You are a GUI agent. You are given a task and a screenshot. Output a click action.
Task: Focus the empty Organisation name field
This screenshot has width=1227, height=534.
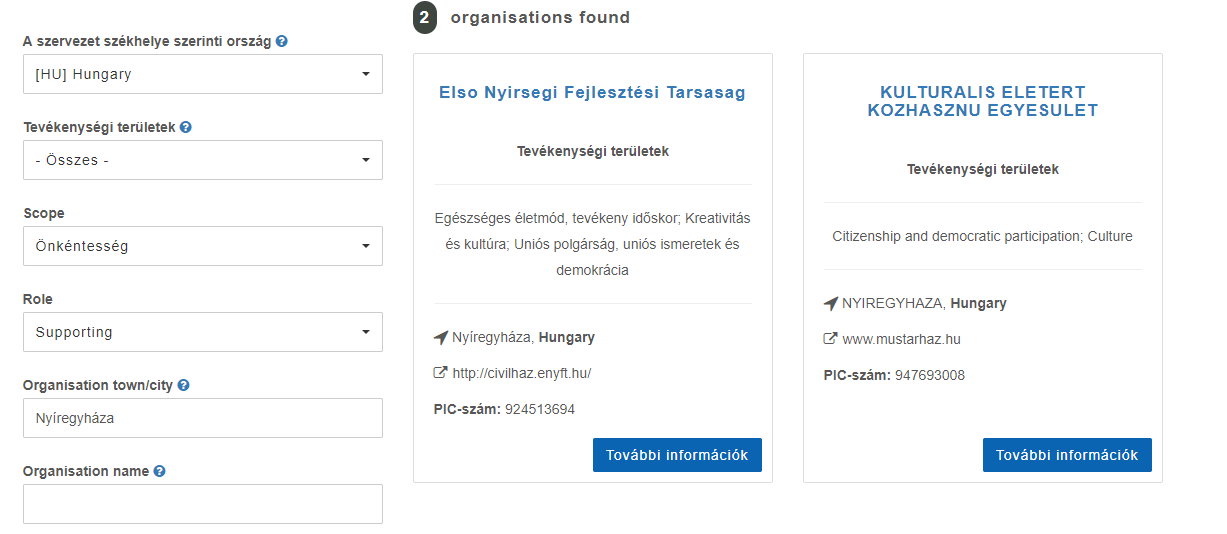[202, 504]
